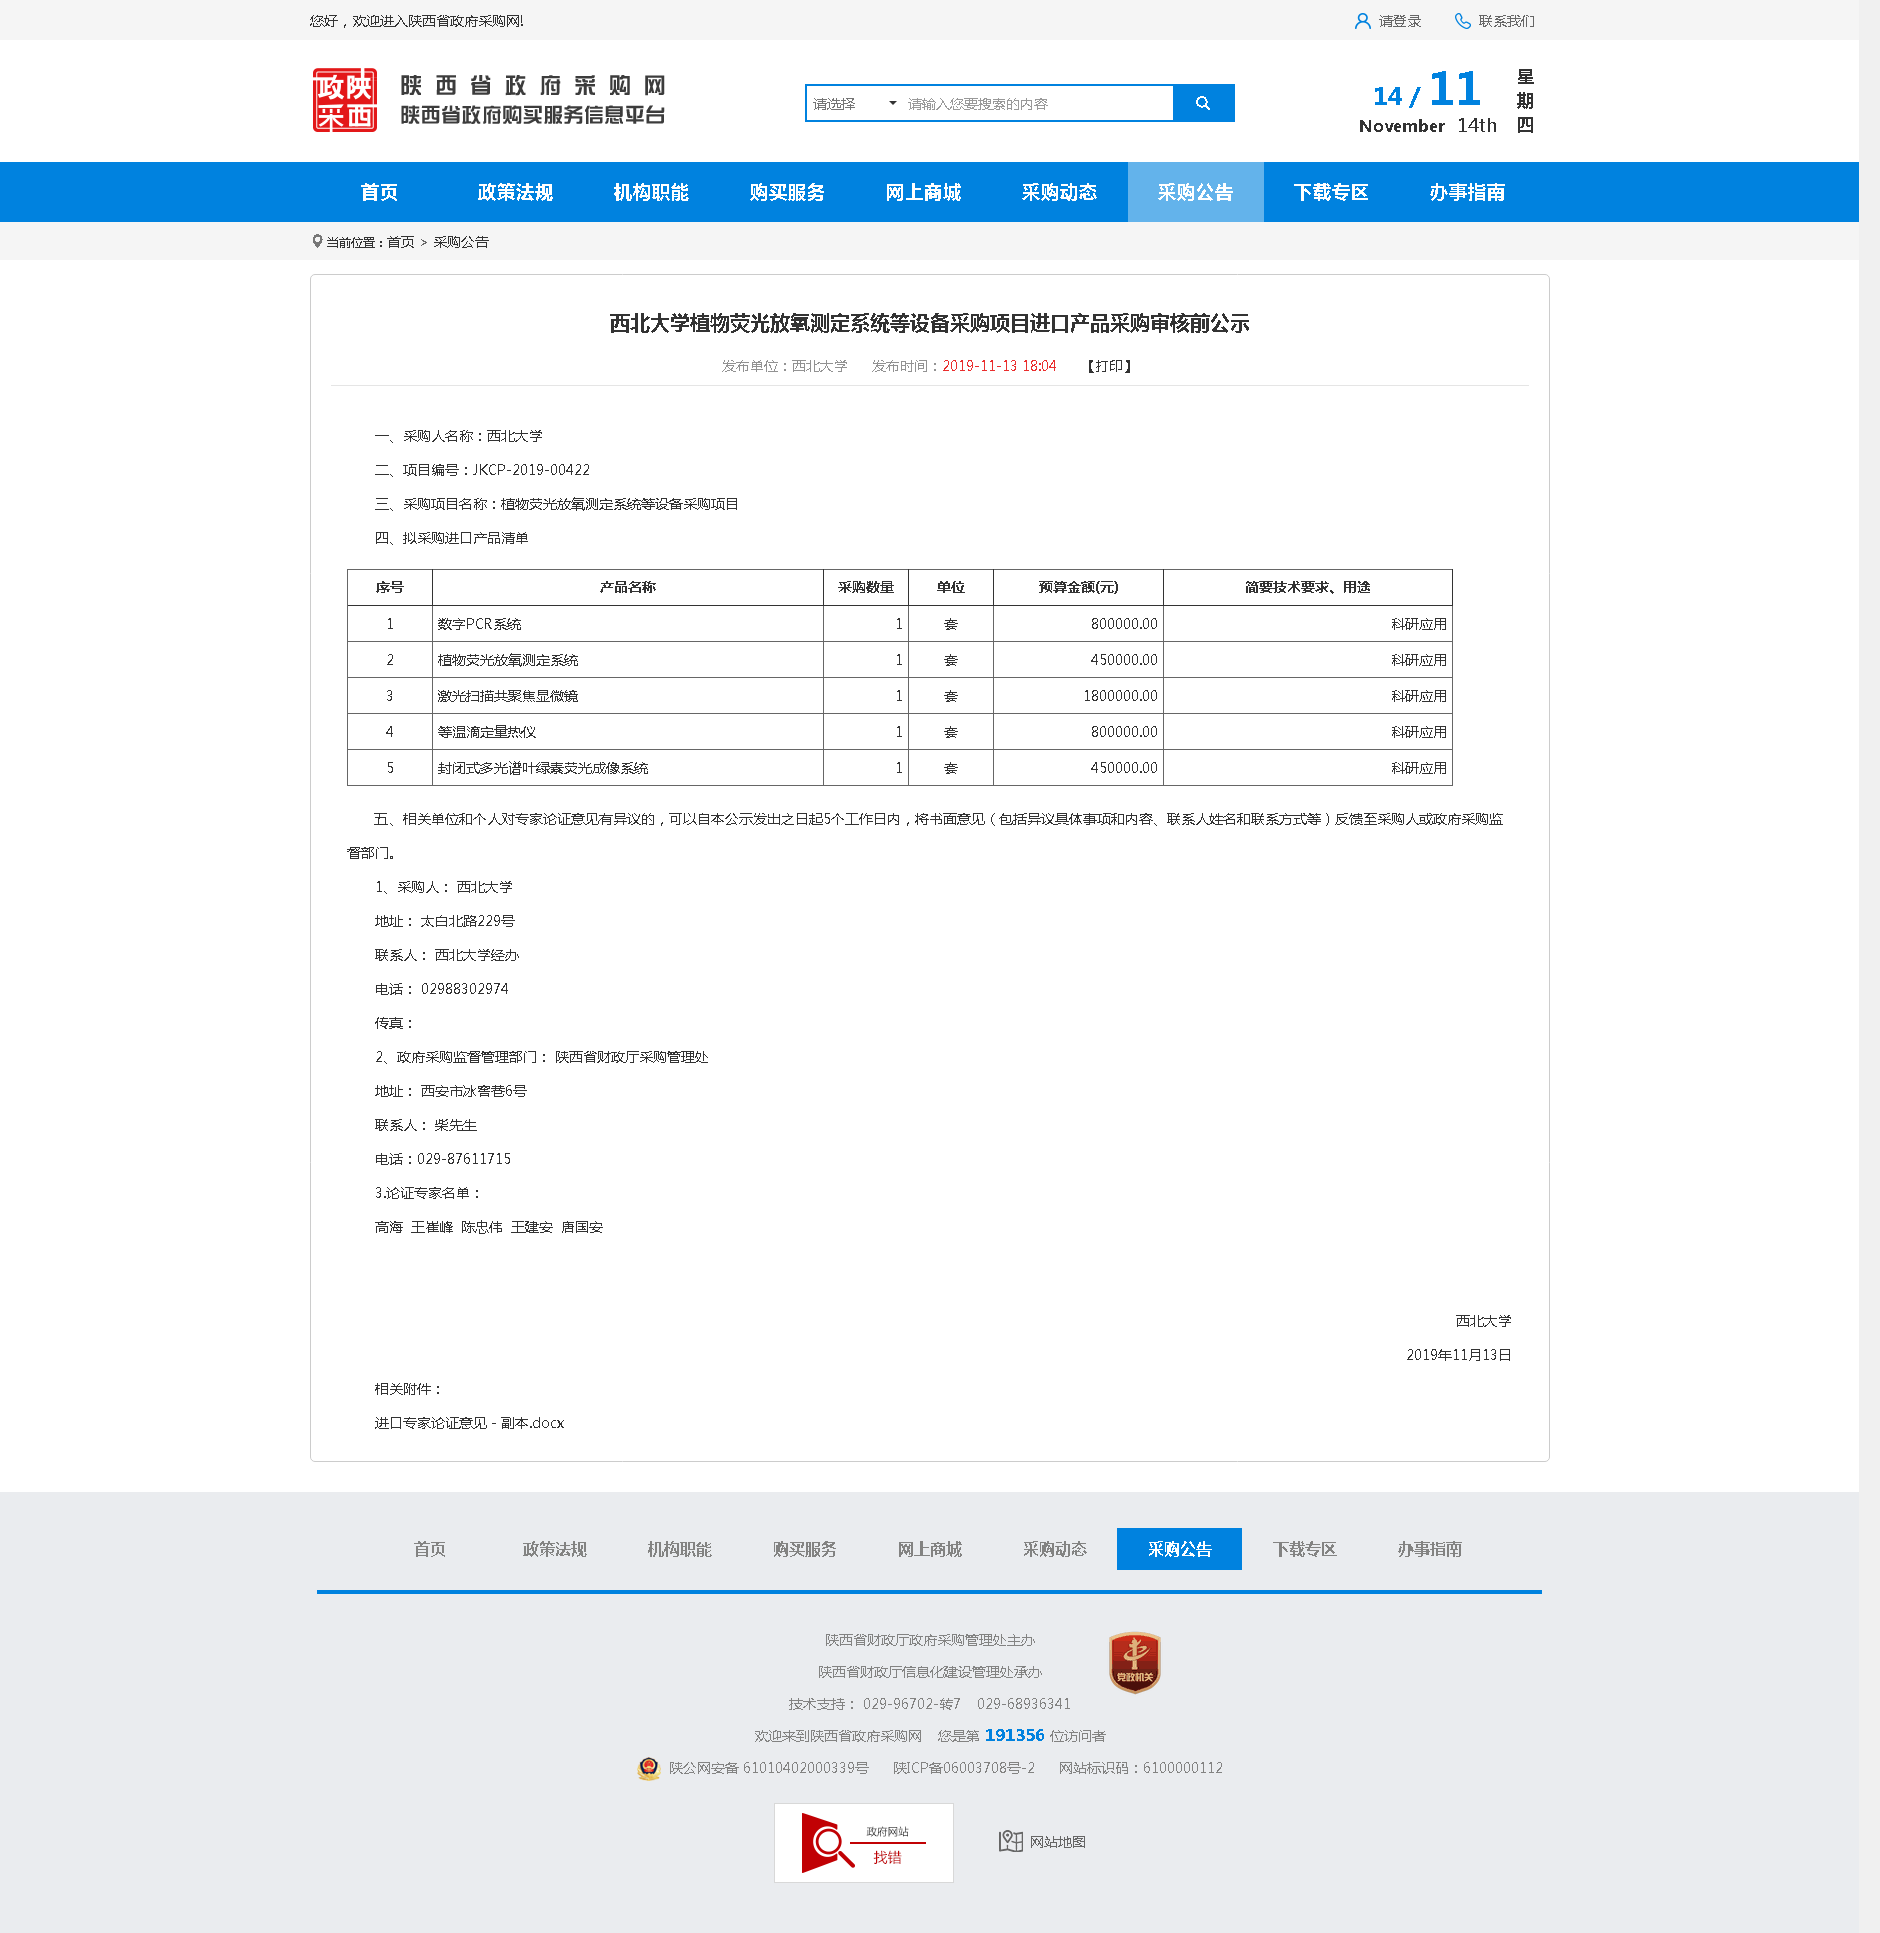Click 请登录 link at page top

[1399, 21]
